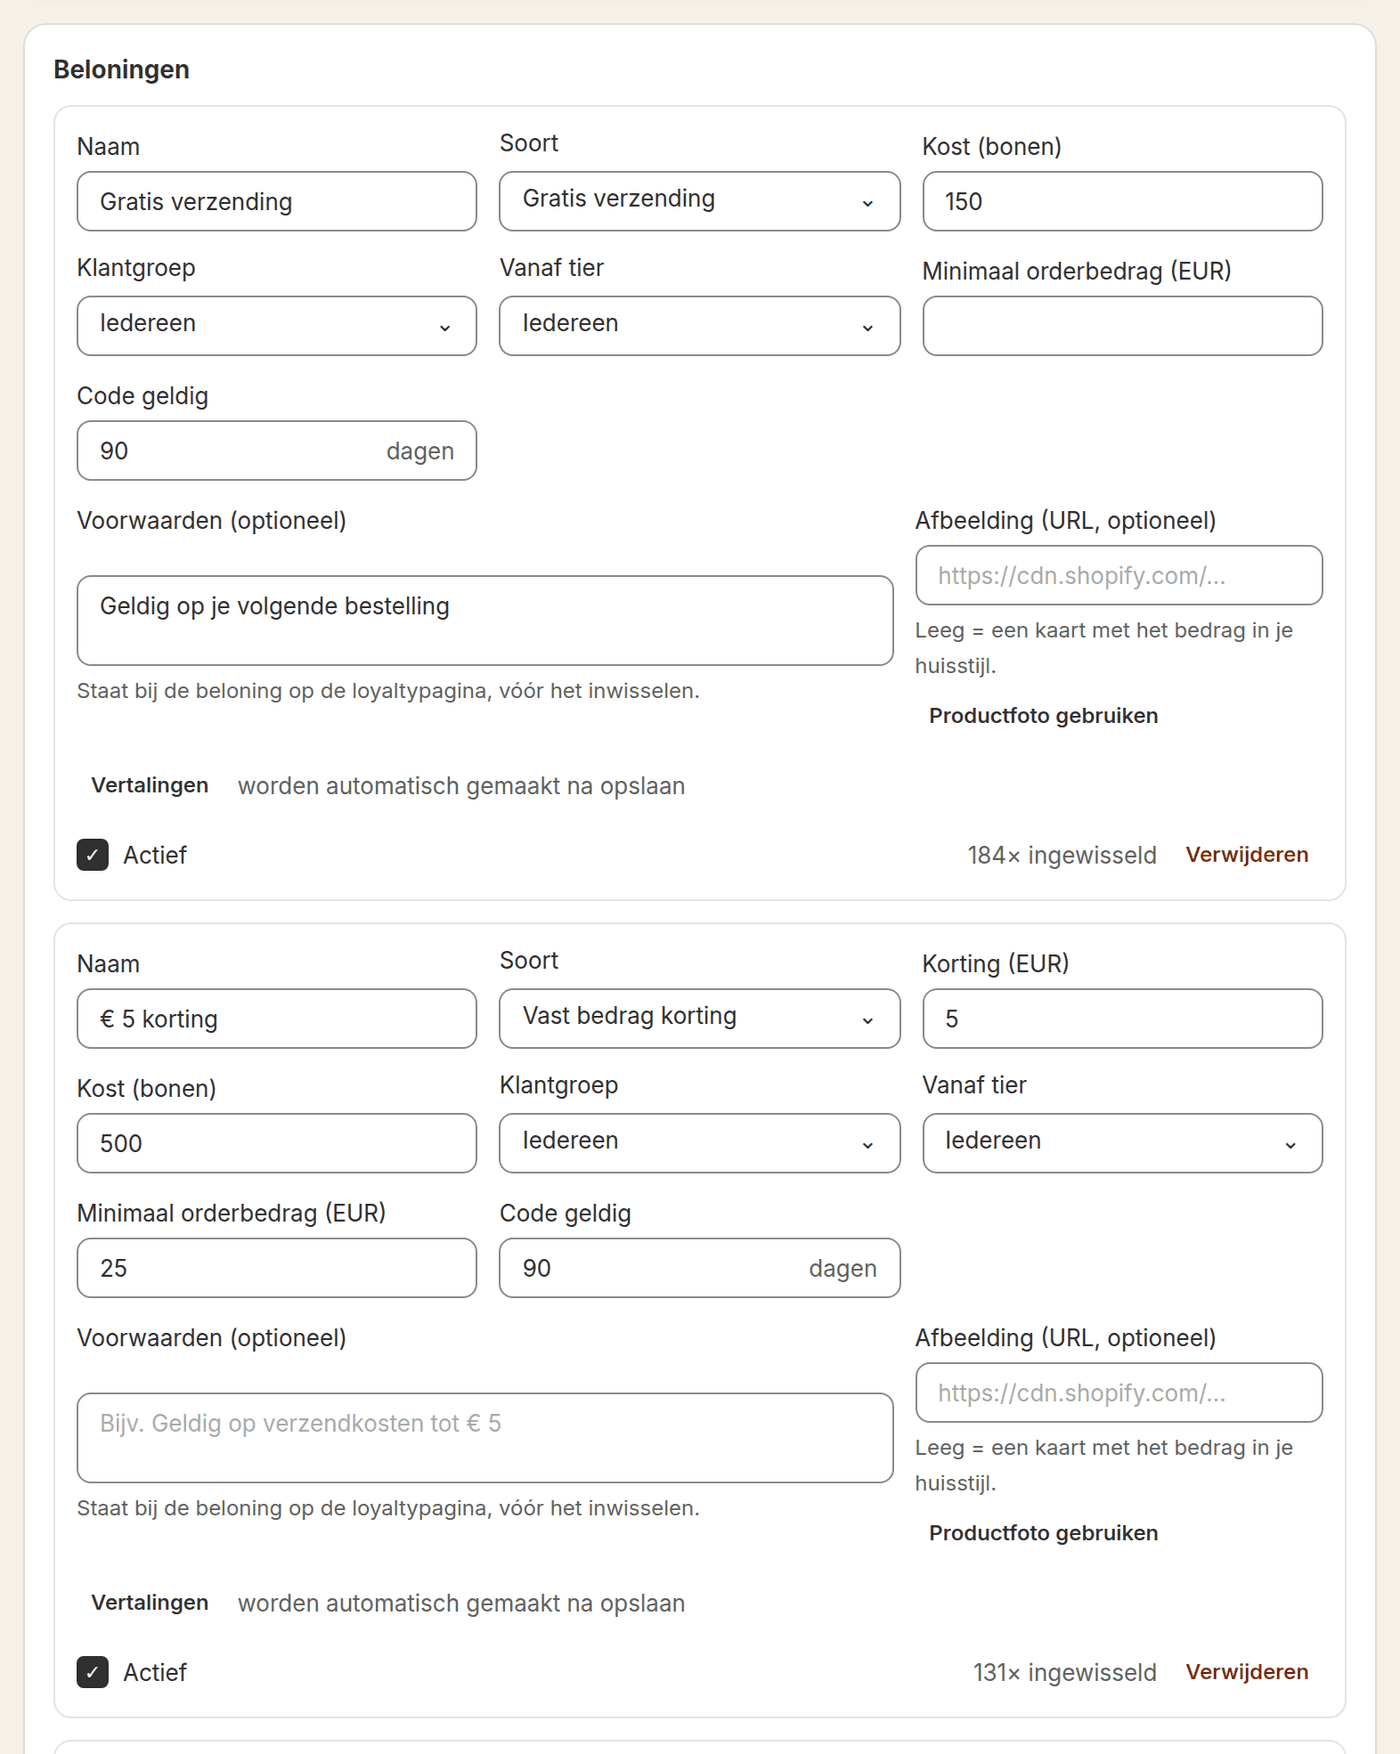Click Korting (EUR) field with value 5
Image resolution: width=1400 pixels, height=1754 pixels.
(1122, 1018)
